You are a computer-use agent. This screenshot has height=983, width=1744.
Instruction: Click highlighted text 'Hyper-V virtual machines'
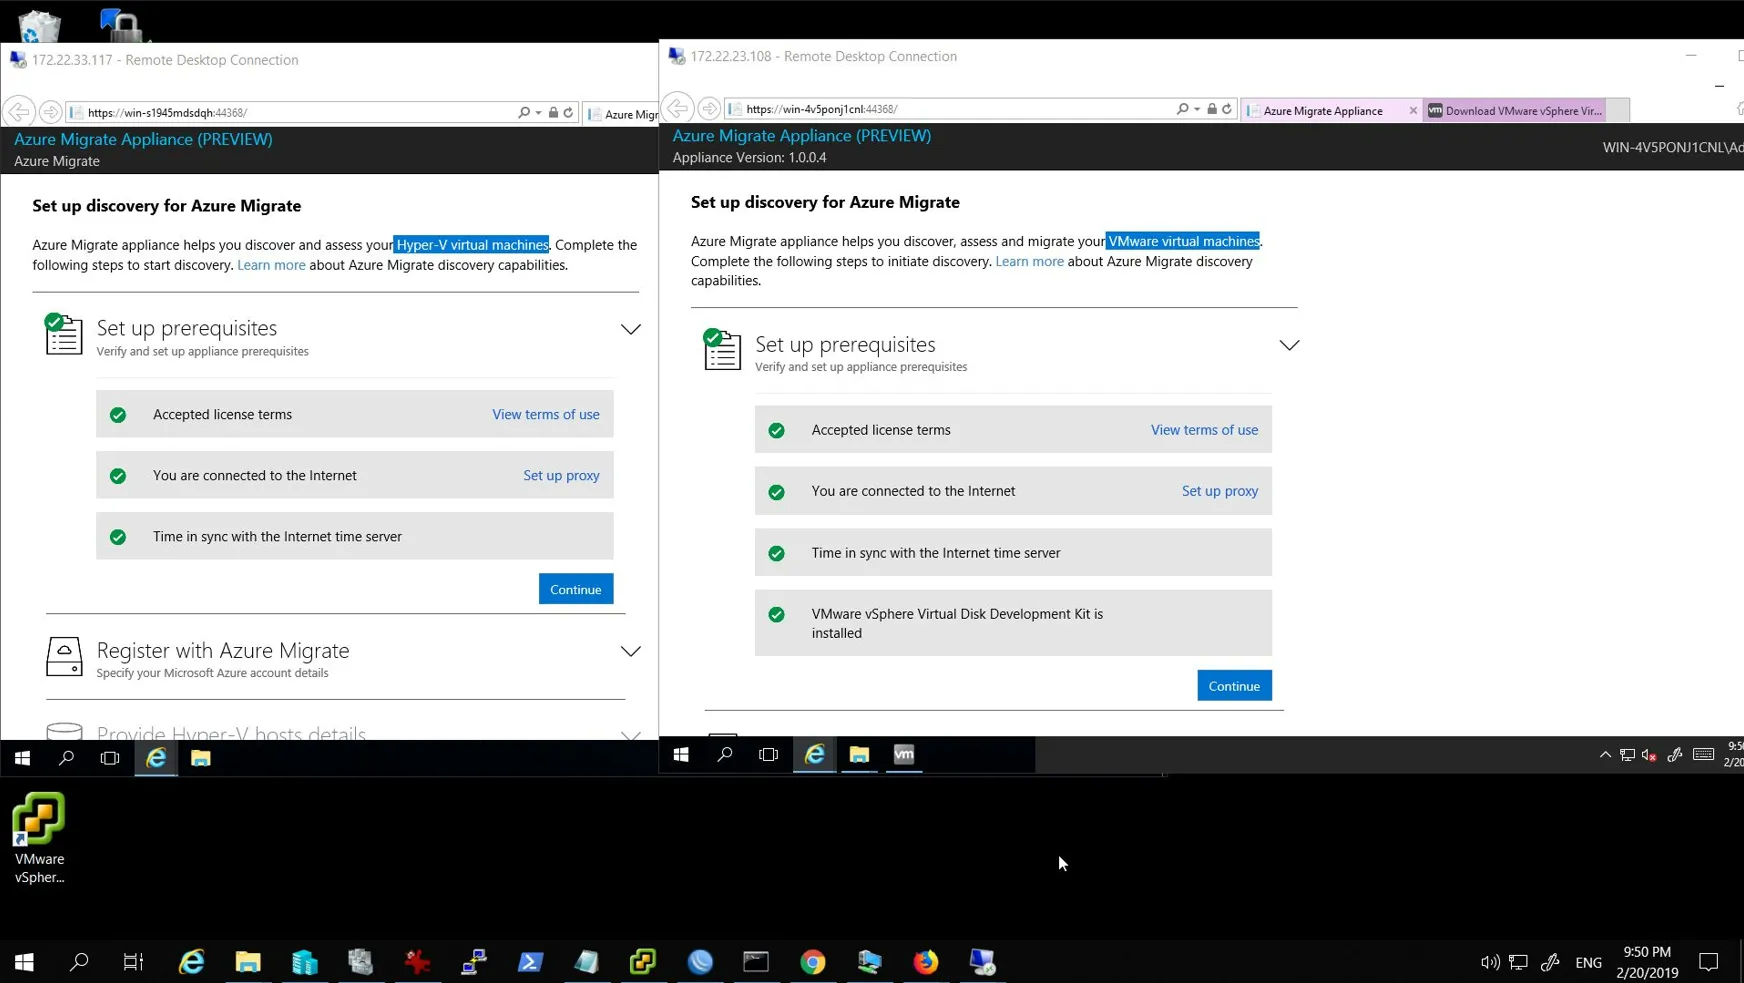tap(472, 245)
